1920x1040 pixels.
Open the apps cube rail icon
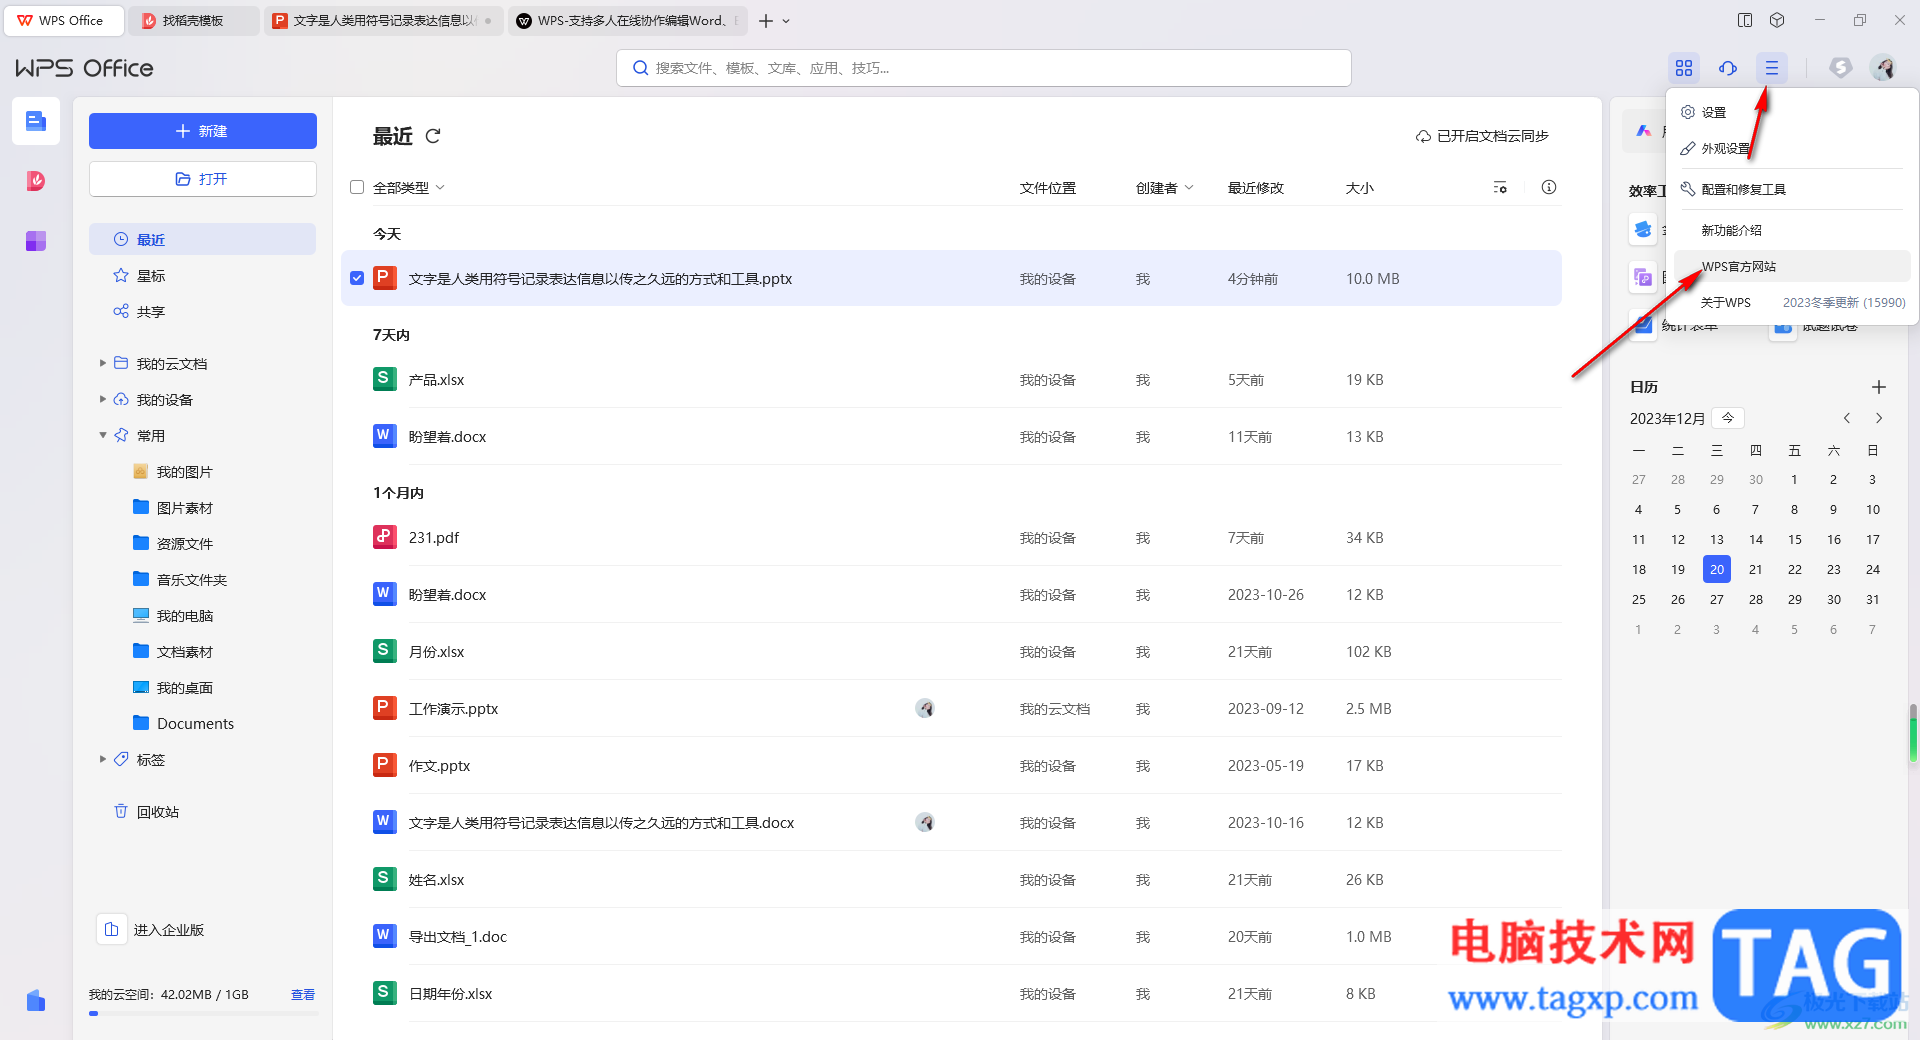36,241
